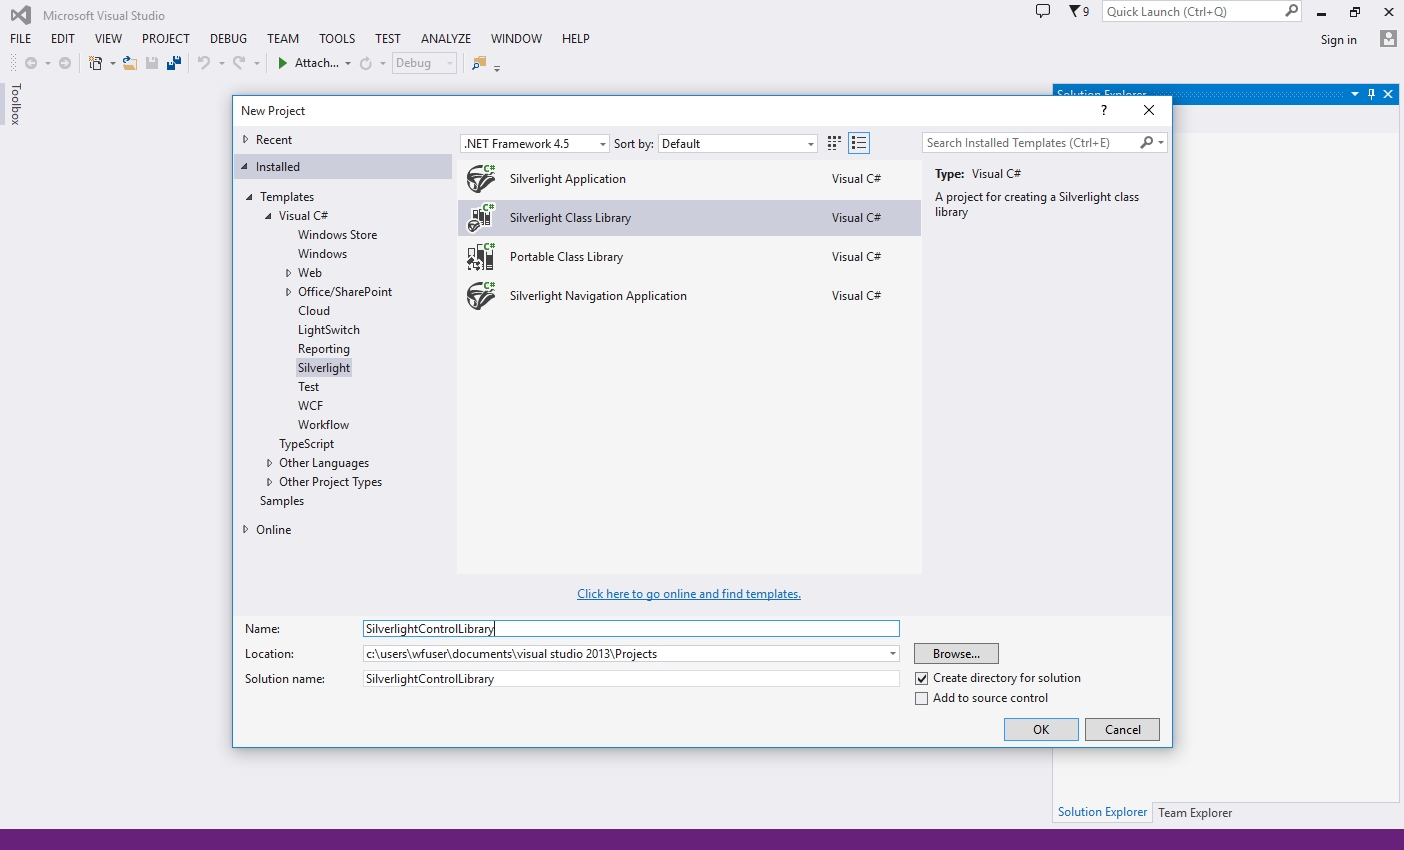Switch template view to medium icons list

point(859,144)
